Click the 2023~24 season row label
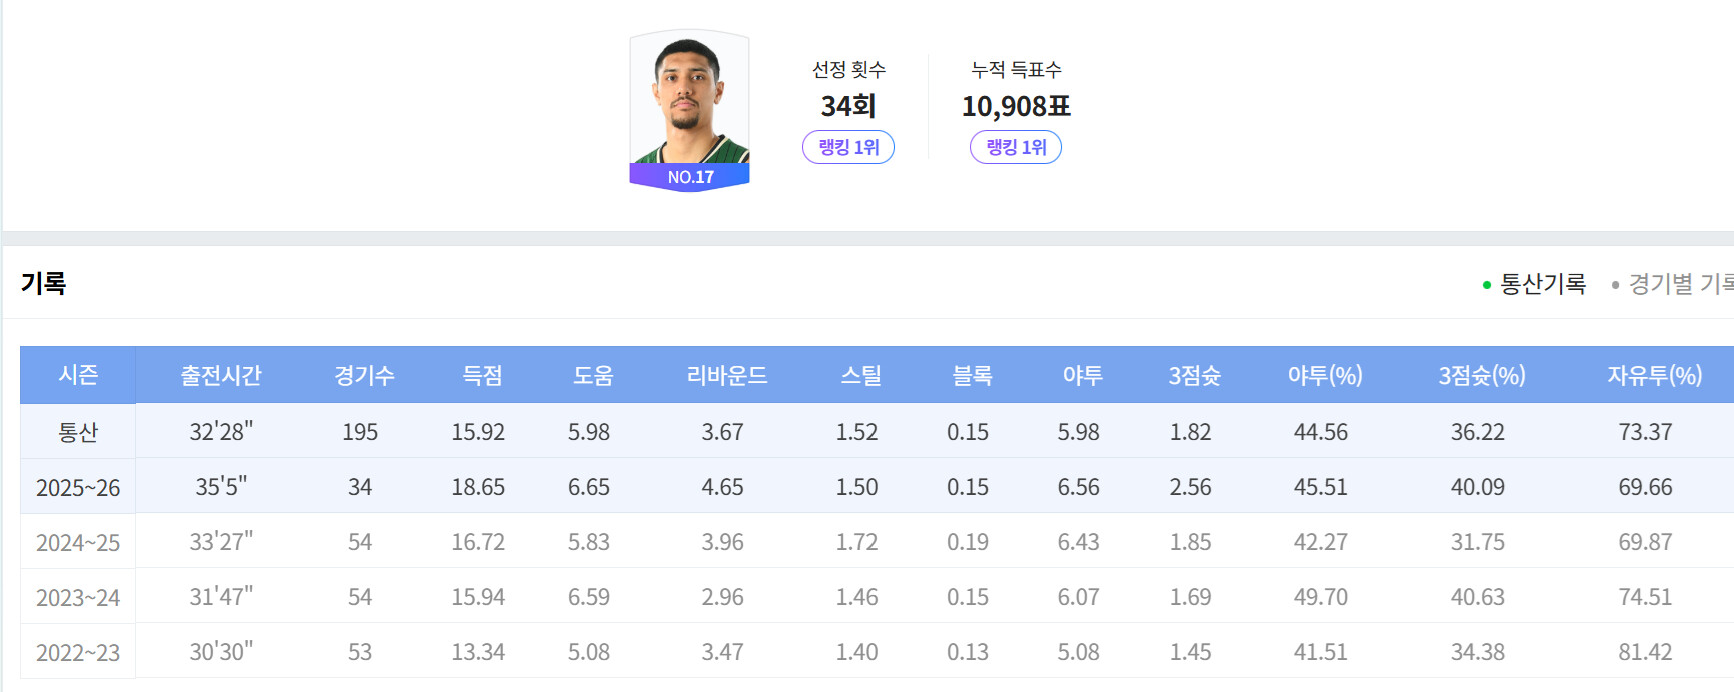The height and width of the screenshot is (692, 1734). click(x=78, y=597)
